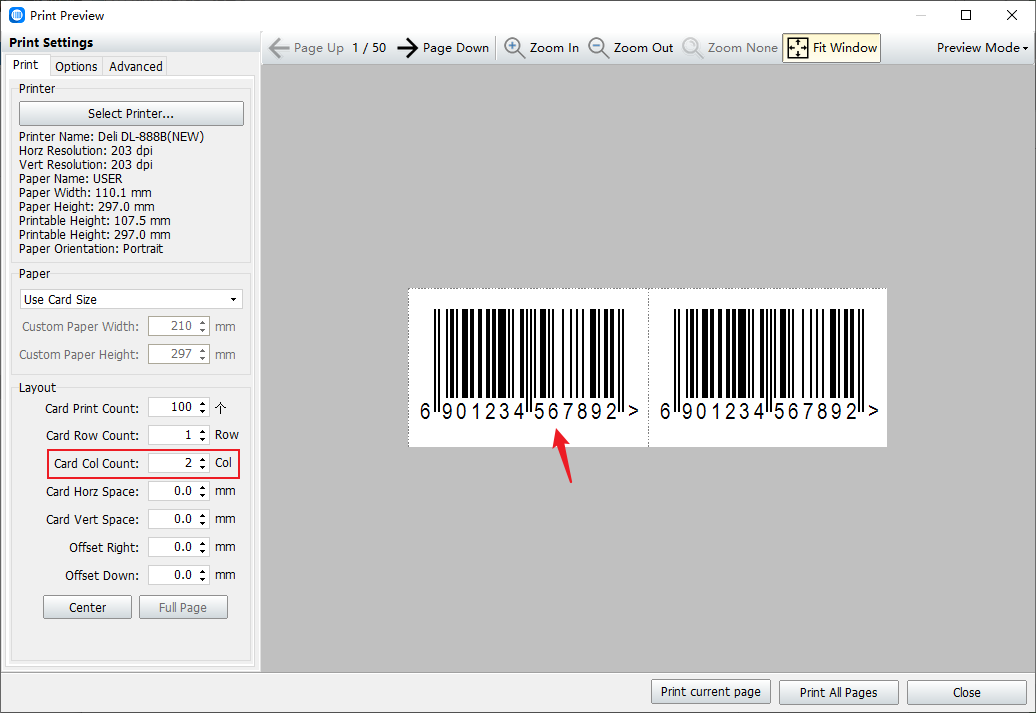
Task: Select the left barcode label preview
Action: (x=528, y=367)
